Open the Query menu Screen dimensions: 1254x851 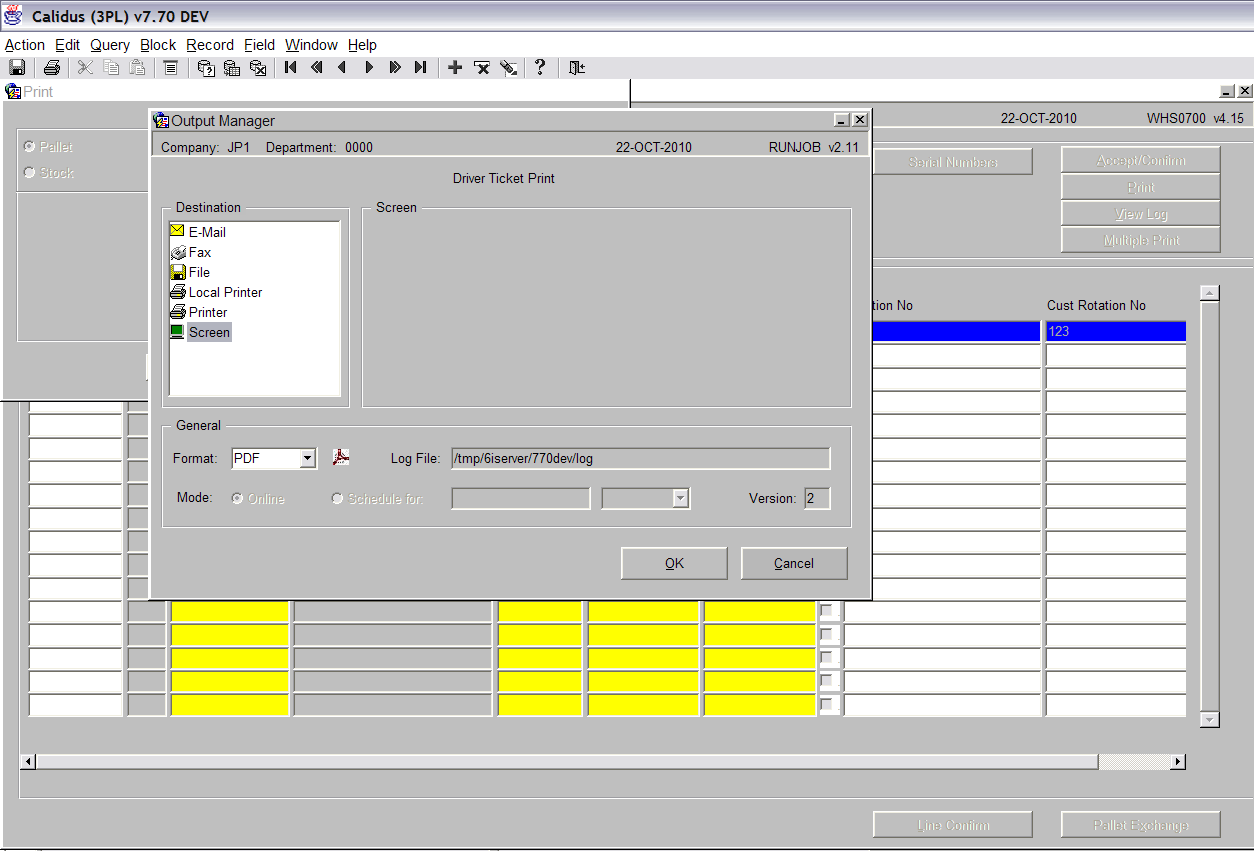pos(110,45)
